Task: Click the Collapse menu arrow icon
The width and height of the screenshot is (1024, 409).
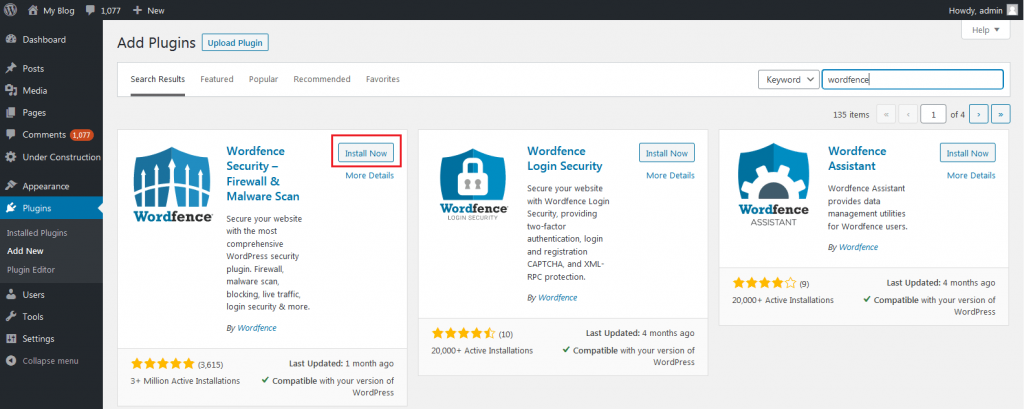Action: pyautogui.click(x=10, y=361)
